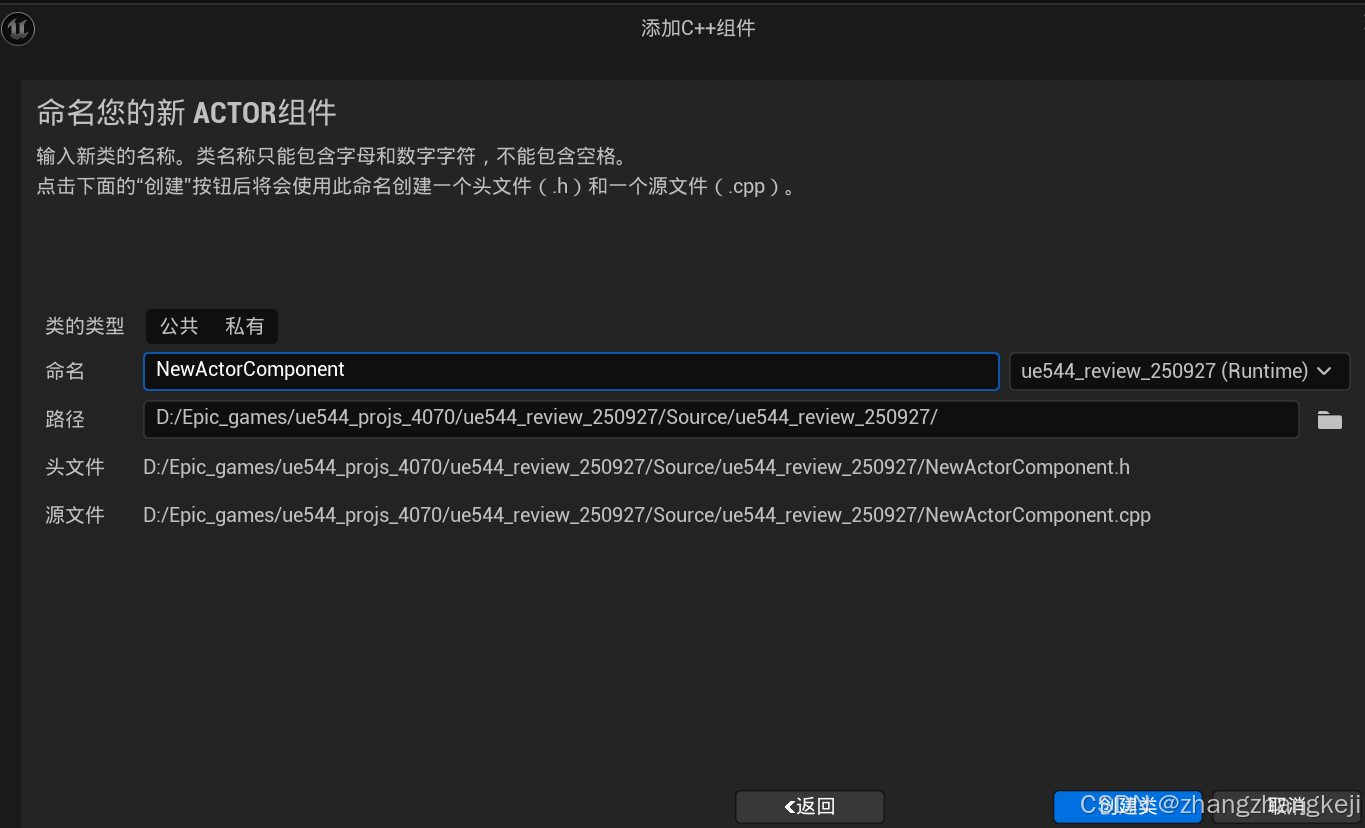
Task: Click the dialog title 添加C++组件
Action: pos(697,27)
